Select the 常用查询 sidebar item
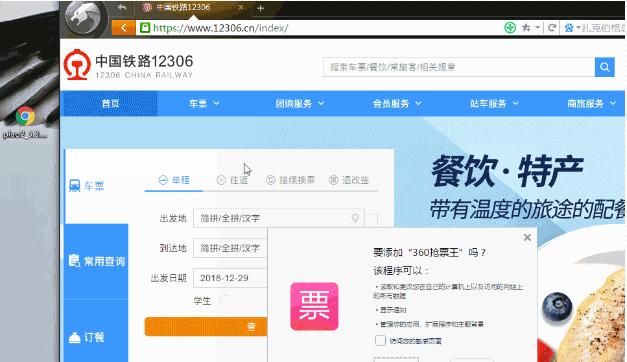The image size is (627, 362). pos(96,261)
